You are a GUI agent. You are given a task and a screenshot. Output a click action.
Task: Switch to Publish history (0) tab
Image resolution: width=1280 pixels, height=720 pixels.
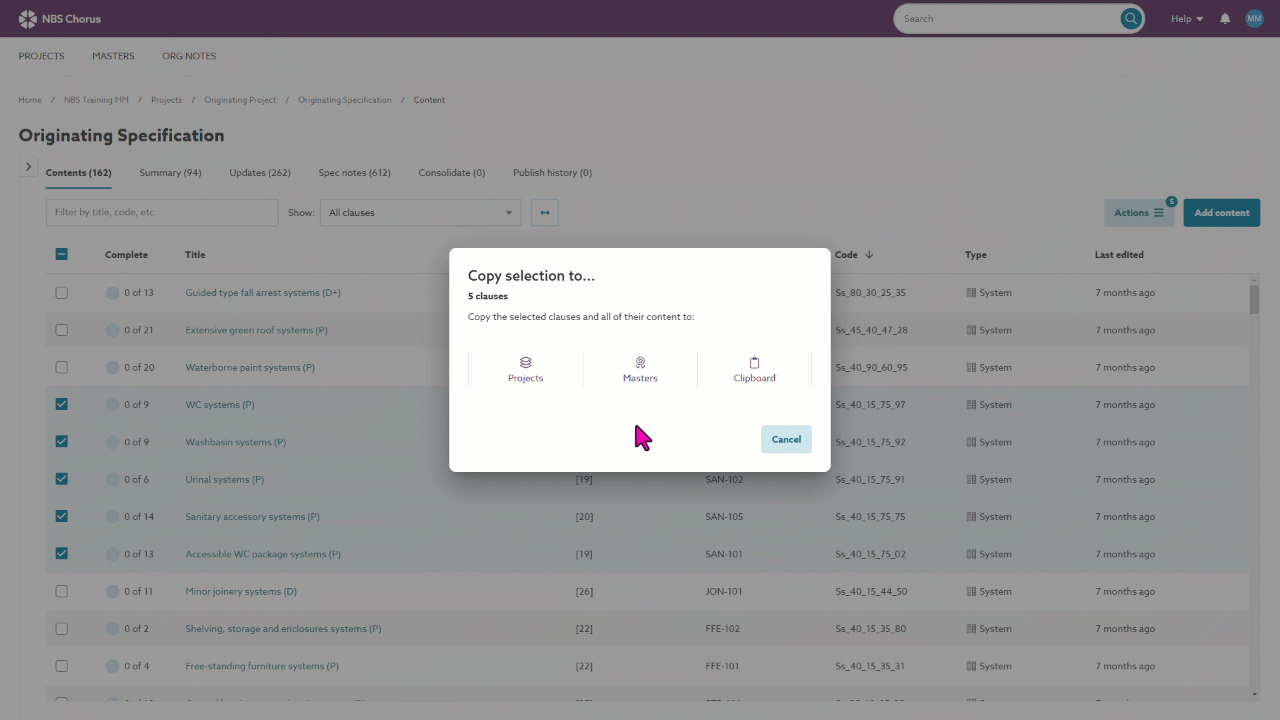[x=552, y=173]
